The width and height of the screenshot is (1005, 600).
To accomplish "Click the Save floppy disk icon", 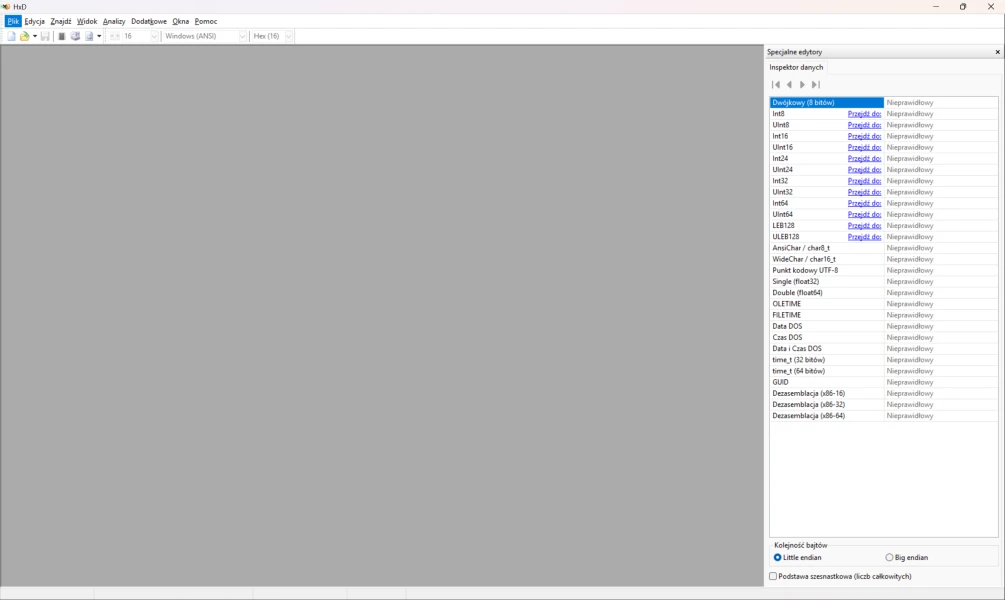I will pos(45,36).
